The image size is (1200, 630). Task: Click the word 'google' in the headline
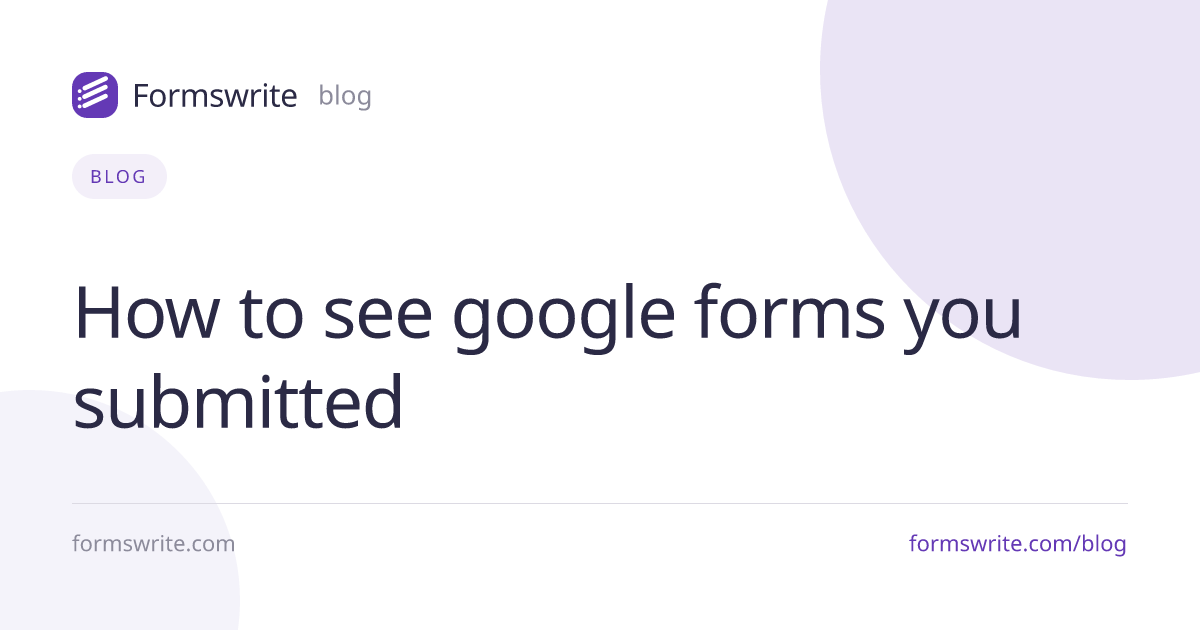(x=564, y=318)
